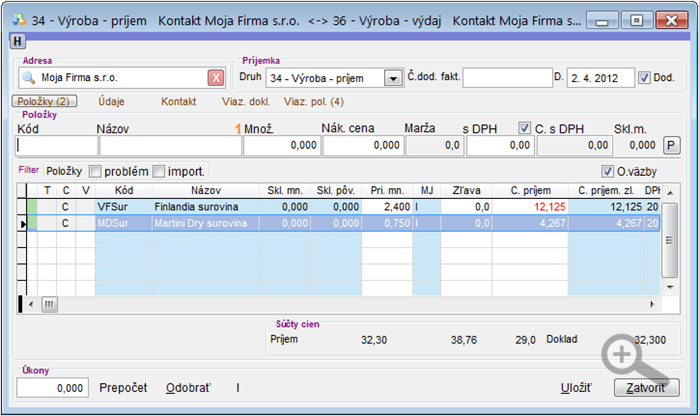Viewport: 699px width, 416px height.
Task: Open the Druh dropdown arrow
Action: [x=393, y=78]
